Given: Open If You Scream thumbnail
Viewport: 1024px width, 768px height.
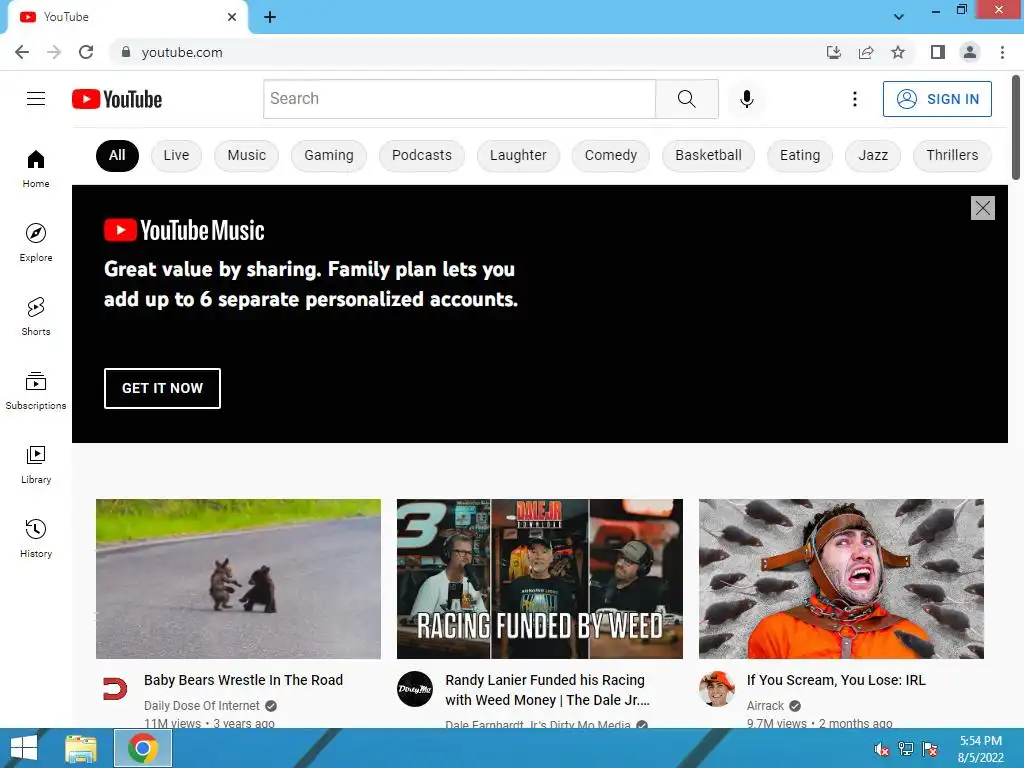Looking at the screenshot, I should click(841, 579).
